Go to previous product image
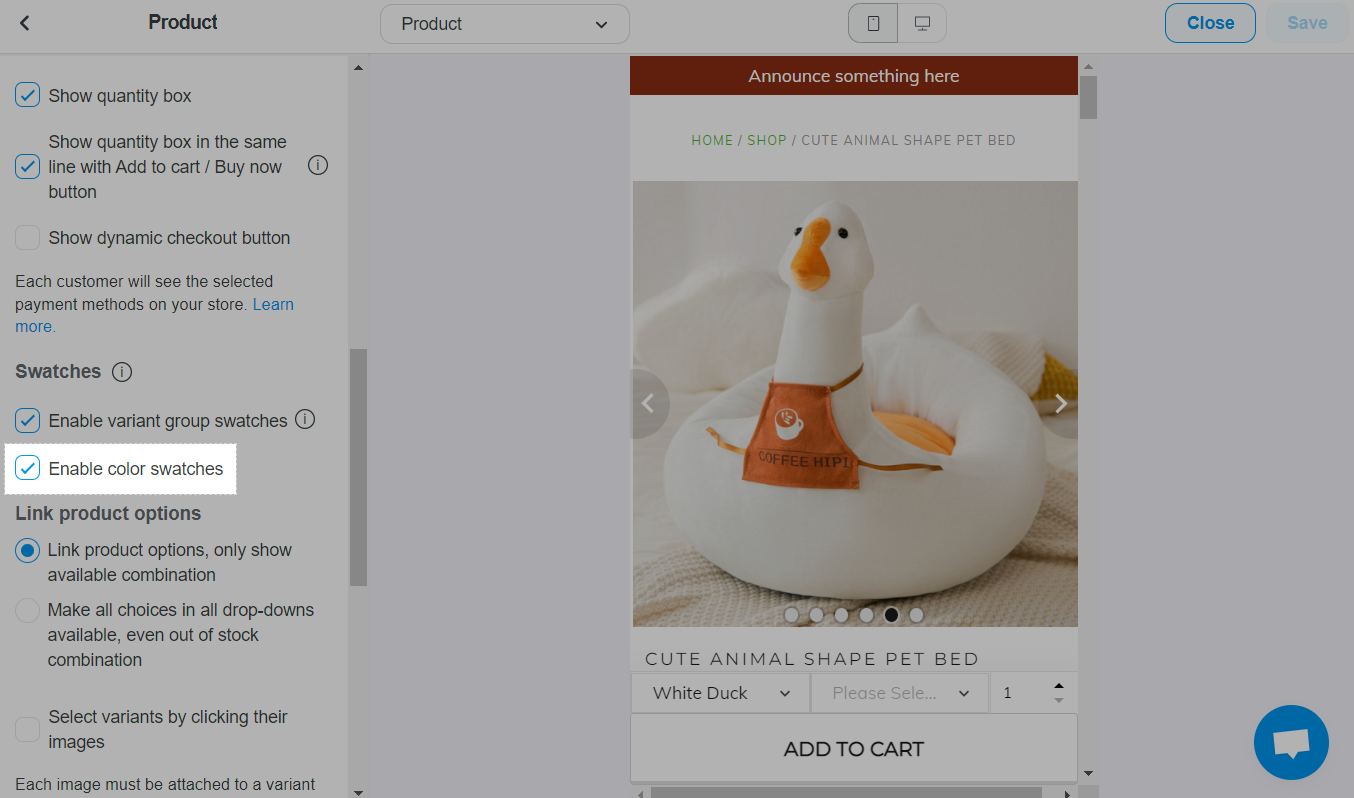The height and width of the screenshot is (798, 1354). point(648,403)
